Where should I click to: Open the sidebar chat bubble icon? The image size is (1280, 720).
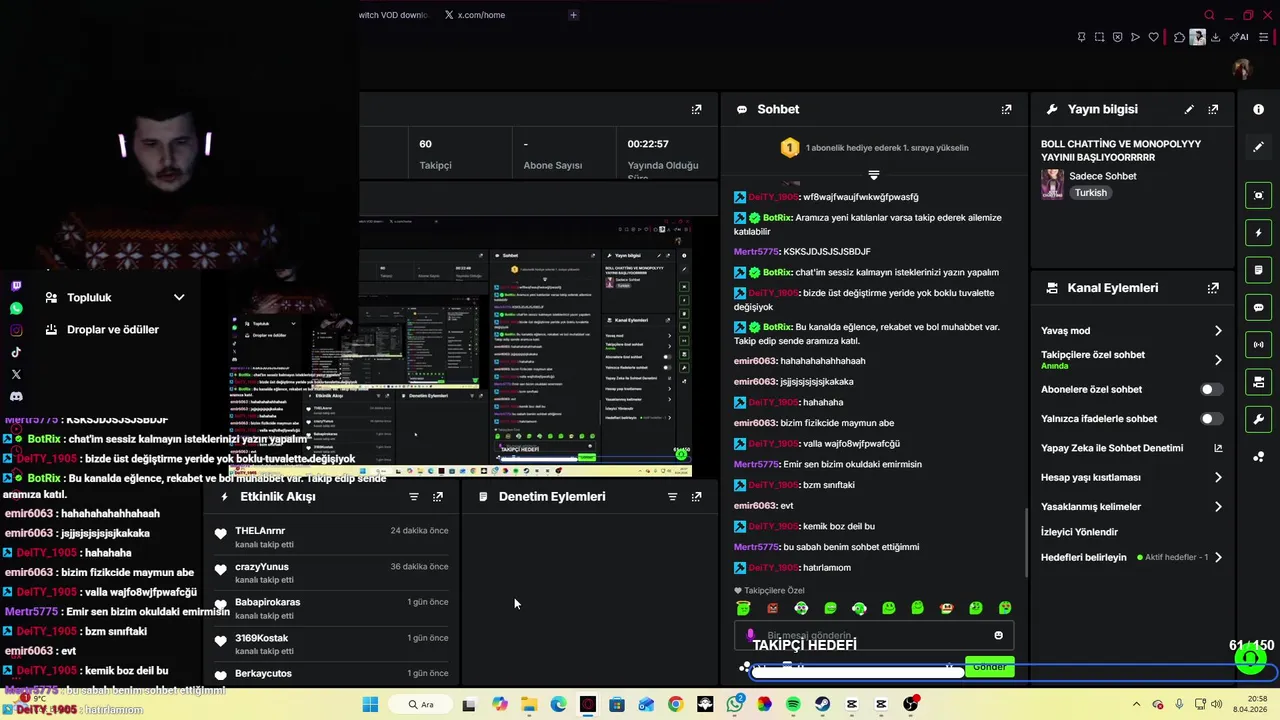click(x=1259, y=307)
